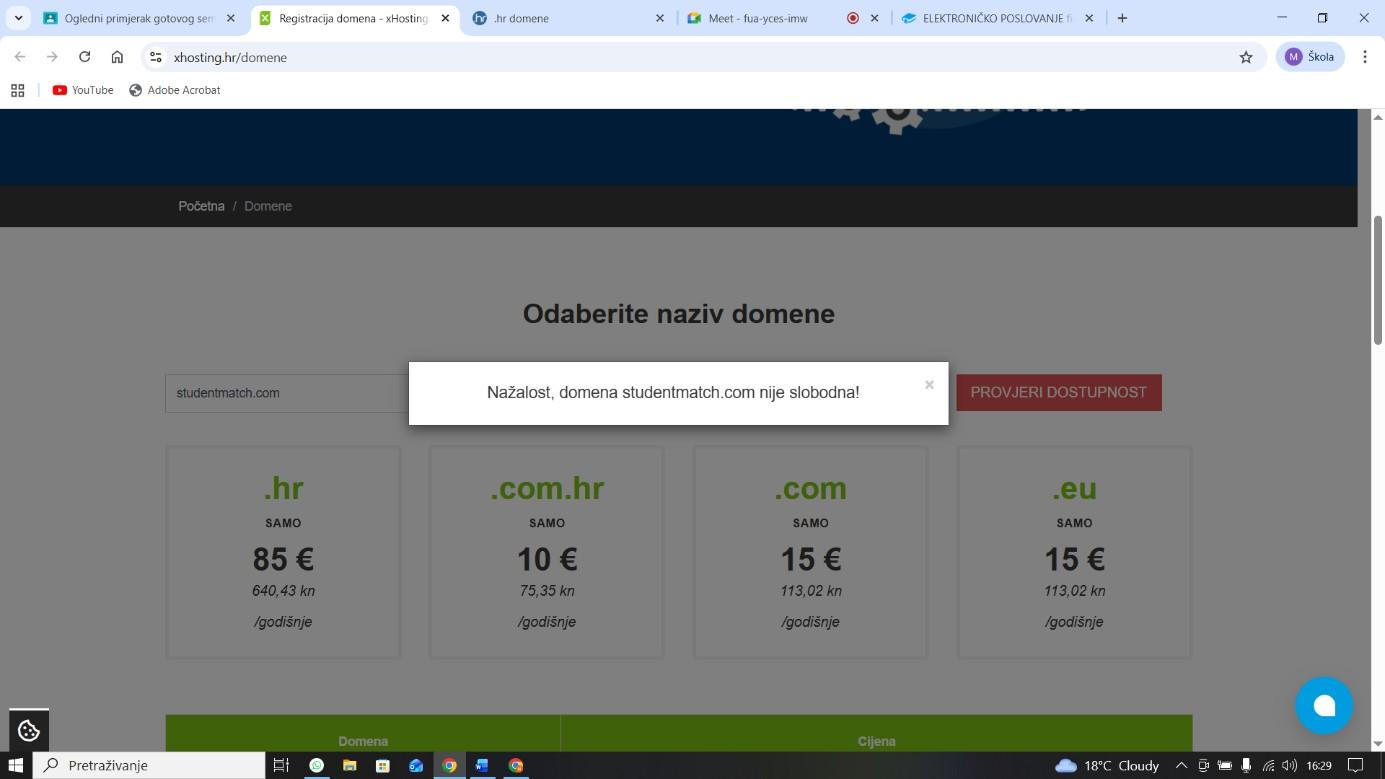
Task: Open the volume control icon
Action: pos(1289,765)
